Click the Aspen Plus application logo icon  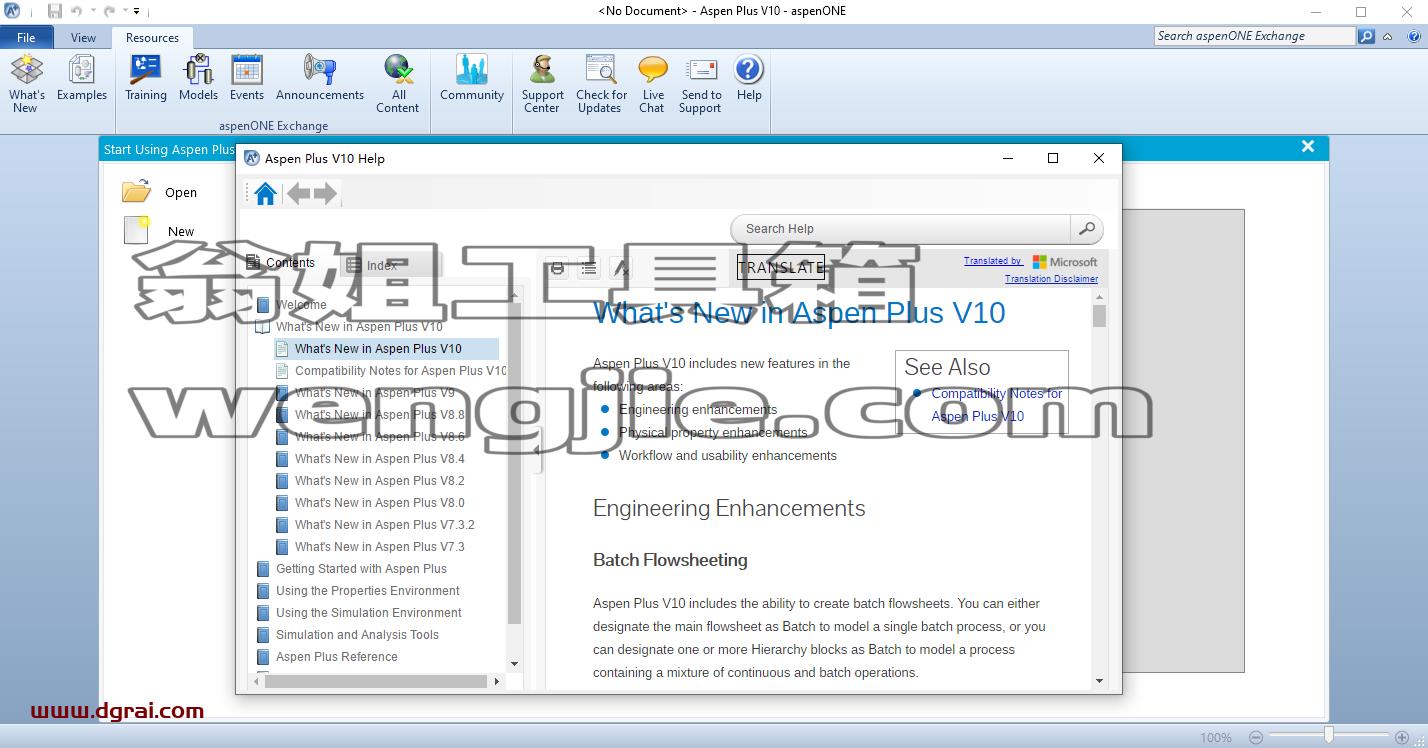click(x=12, y=11)
